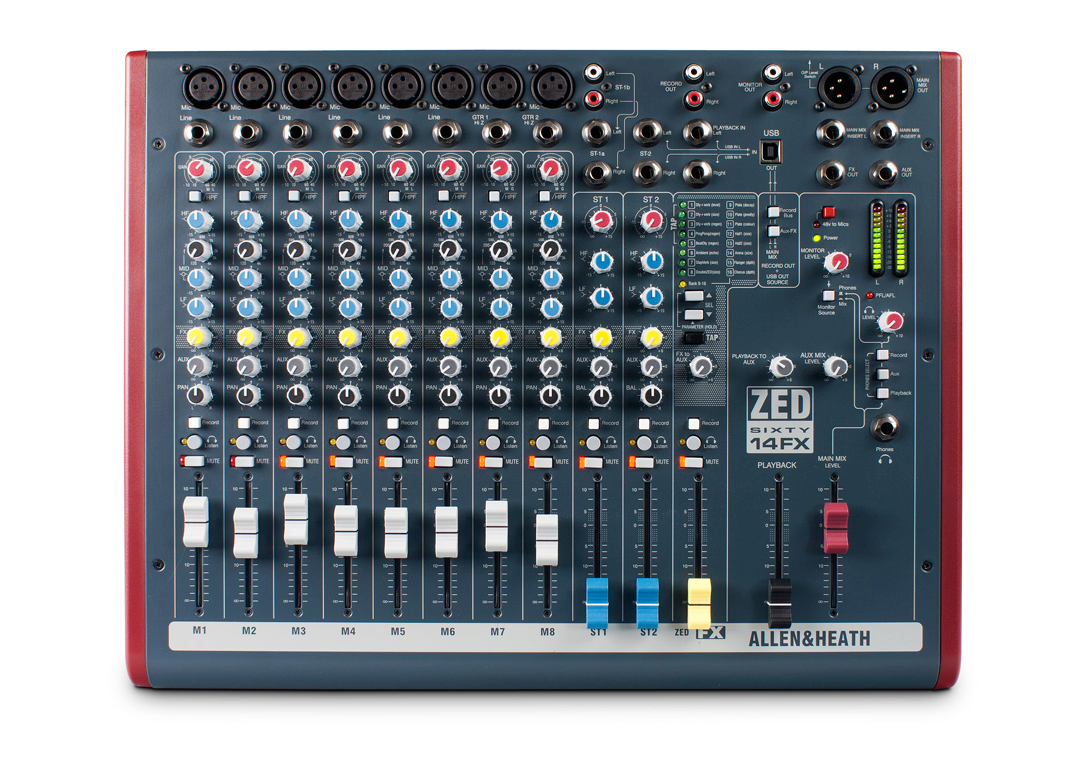Screen dimensions: 1089x762
Task: Grab the black PLAYBACK fader
Action: (779, 602)
